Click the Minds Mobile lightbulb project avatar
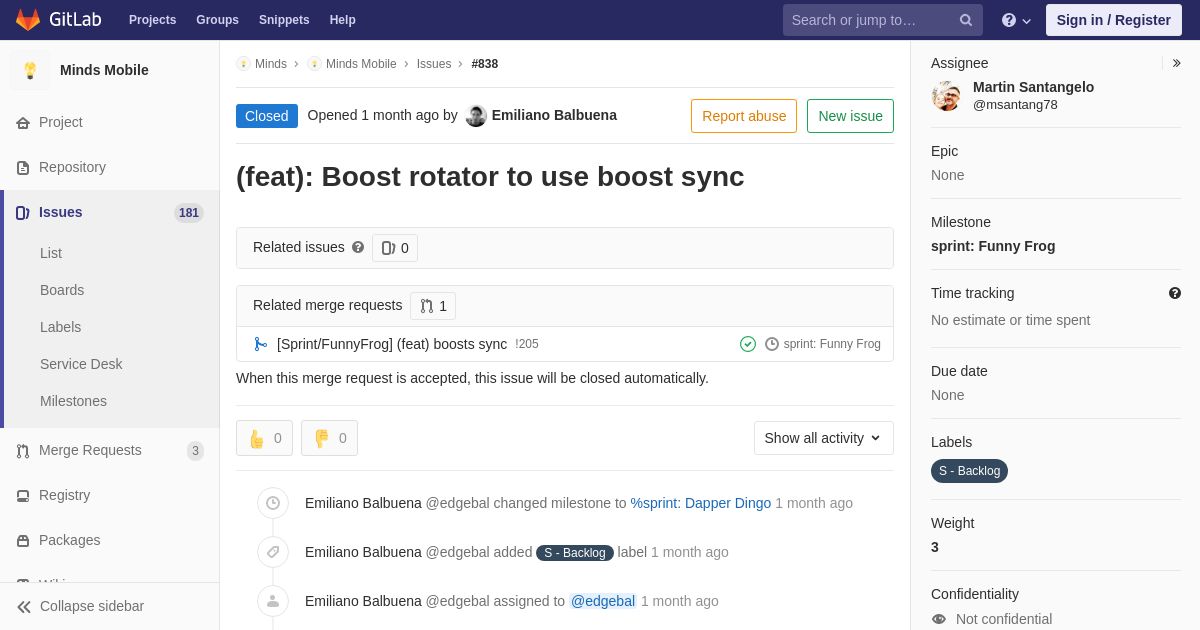Viewport: 1200px width, 630px height. (x=30, y=70)
